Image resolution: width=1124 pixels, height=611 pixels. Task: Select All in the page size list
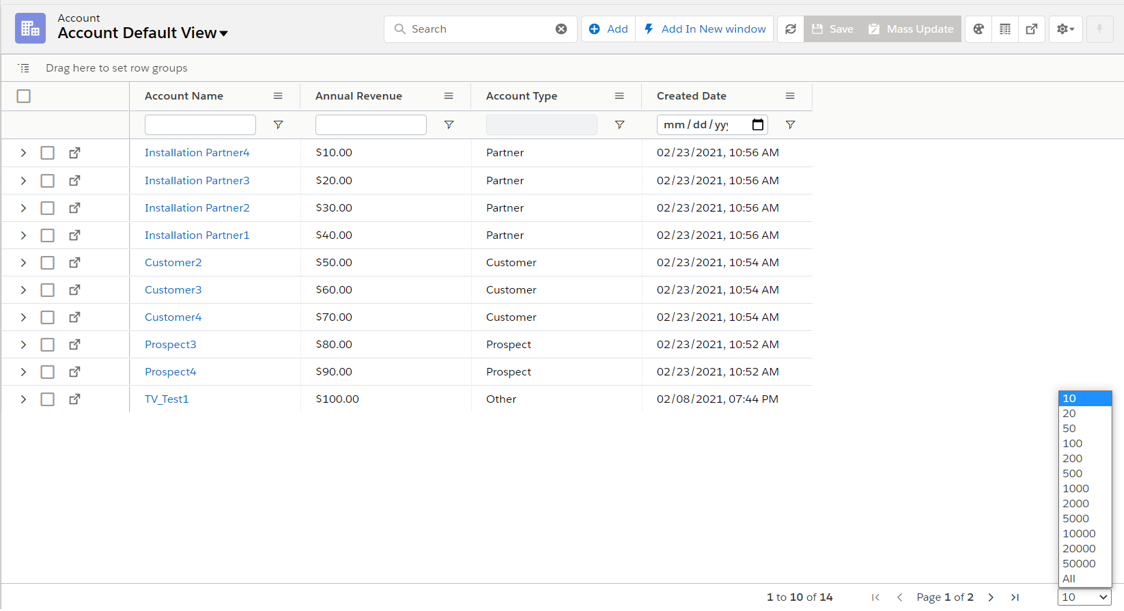tap(1069, 578)
